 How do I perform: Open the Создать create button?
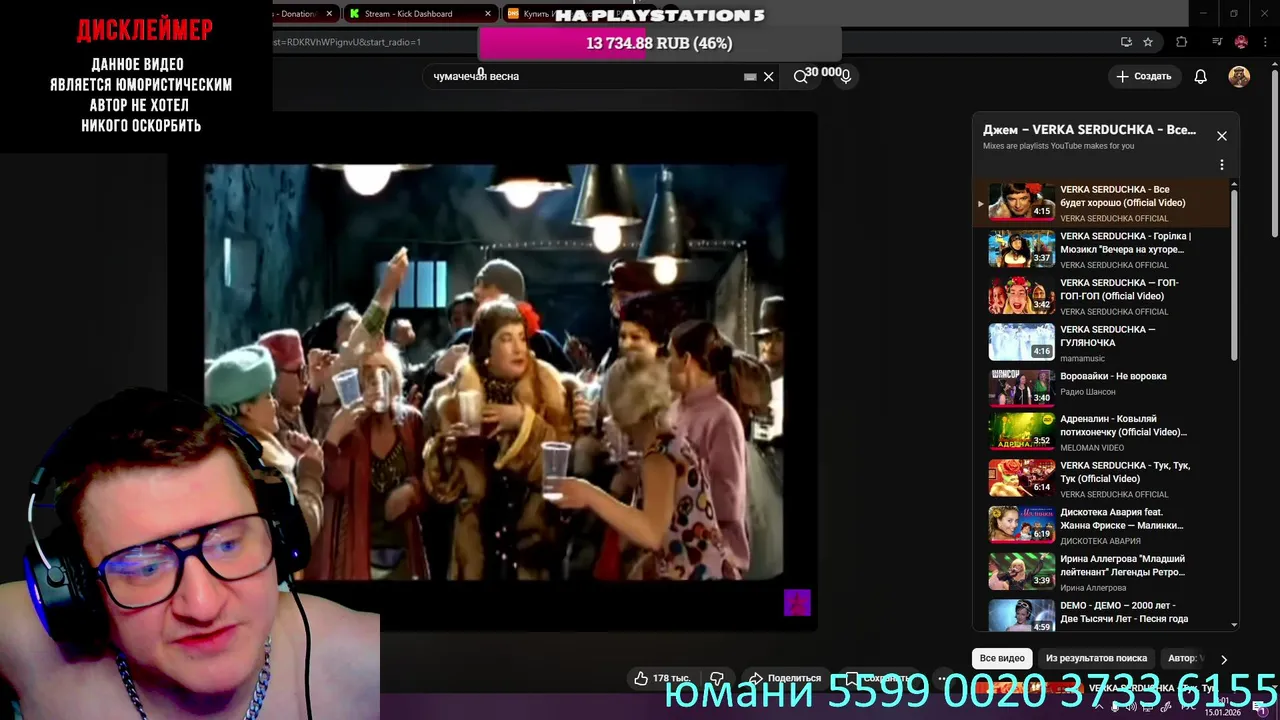[1143, 76]
